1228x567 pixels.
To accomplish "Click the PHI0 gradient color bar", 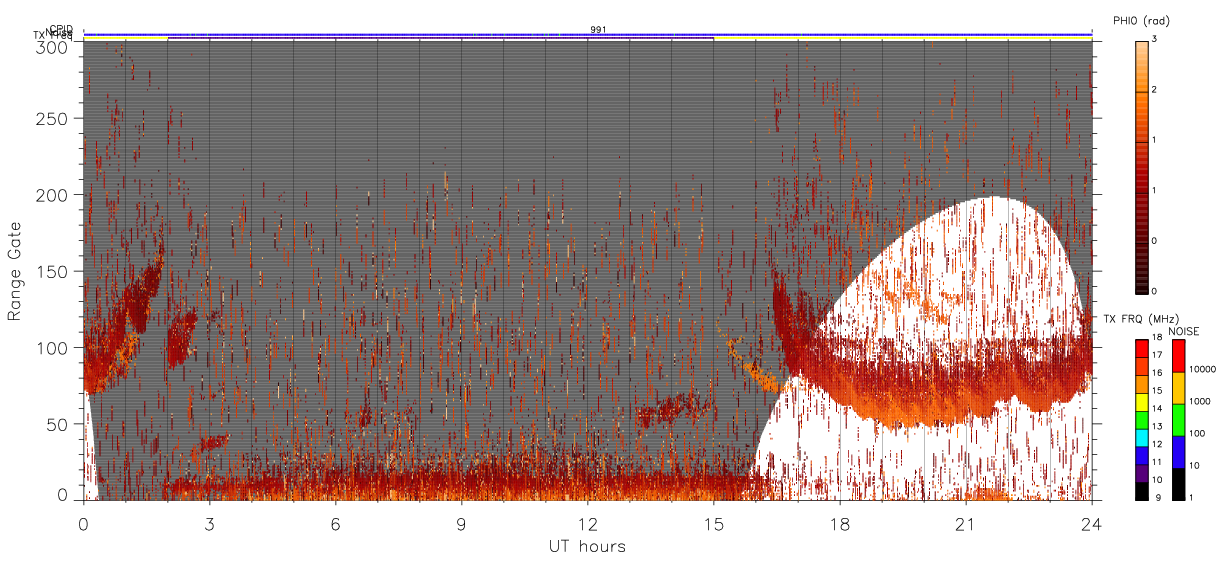I will (1142, 166).
